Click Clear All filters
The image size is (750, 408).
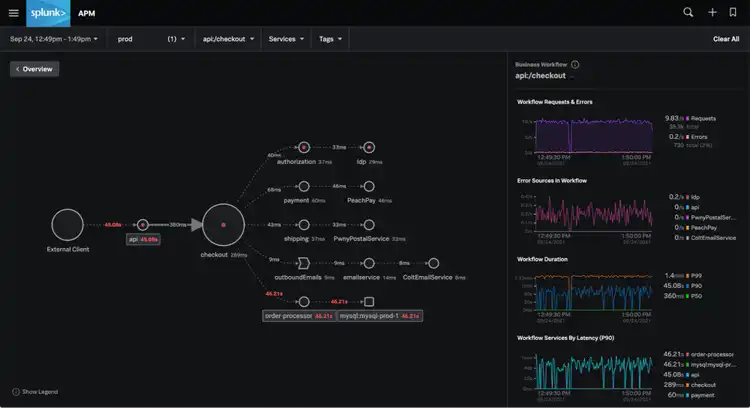(x=725, y=39)
